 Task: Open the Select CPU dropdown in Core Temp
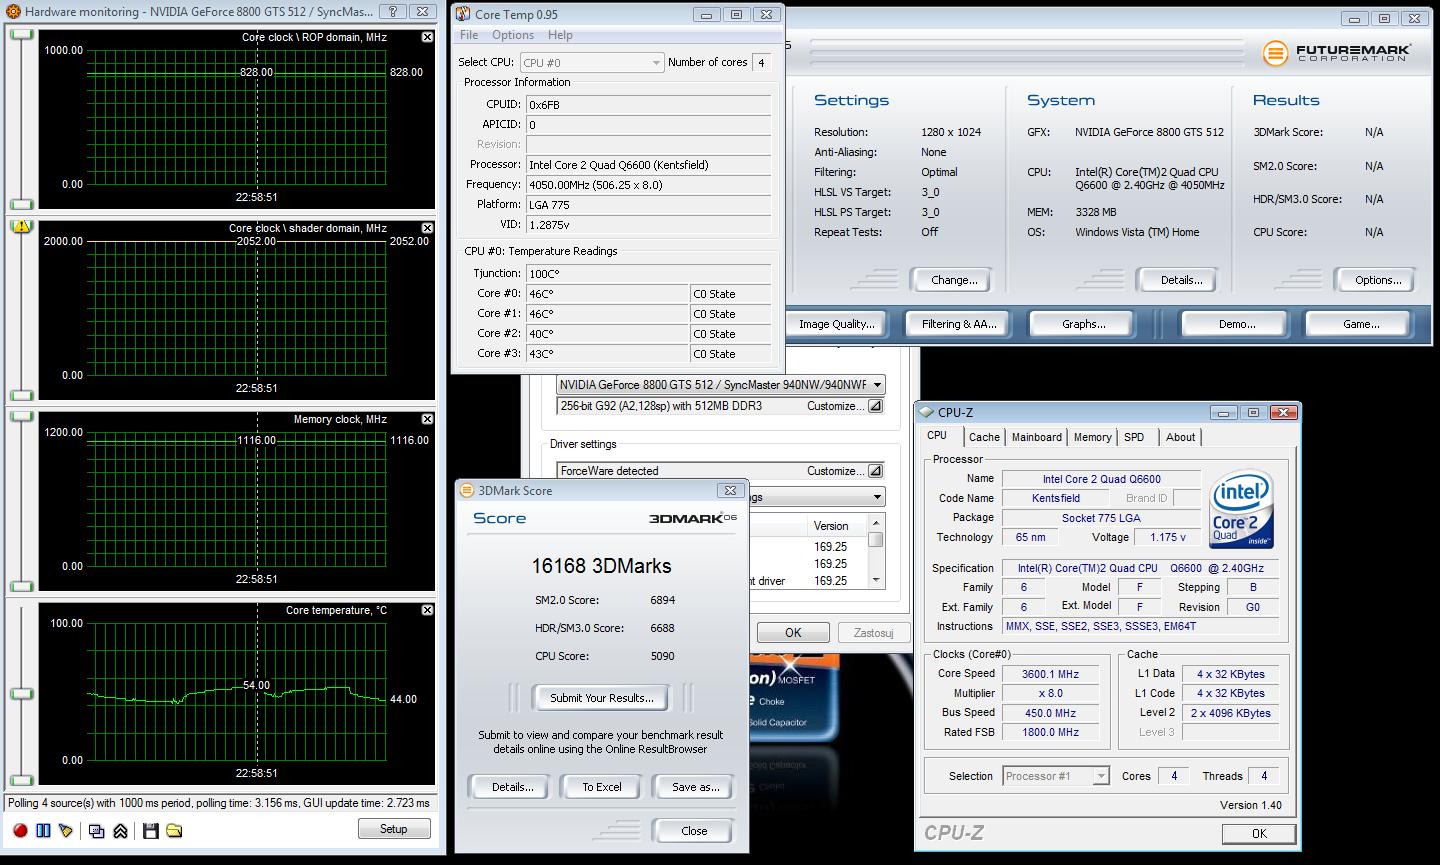(592, 63)
